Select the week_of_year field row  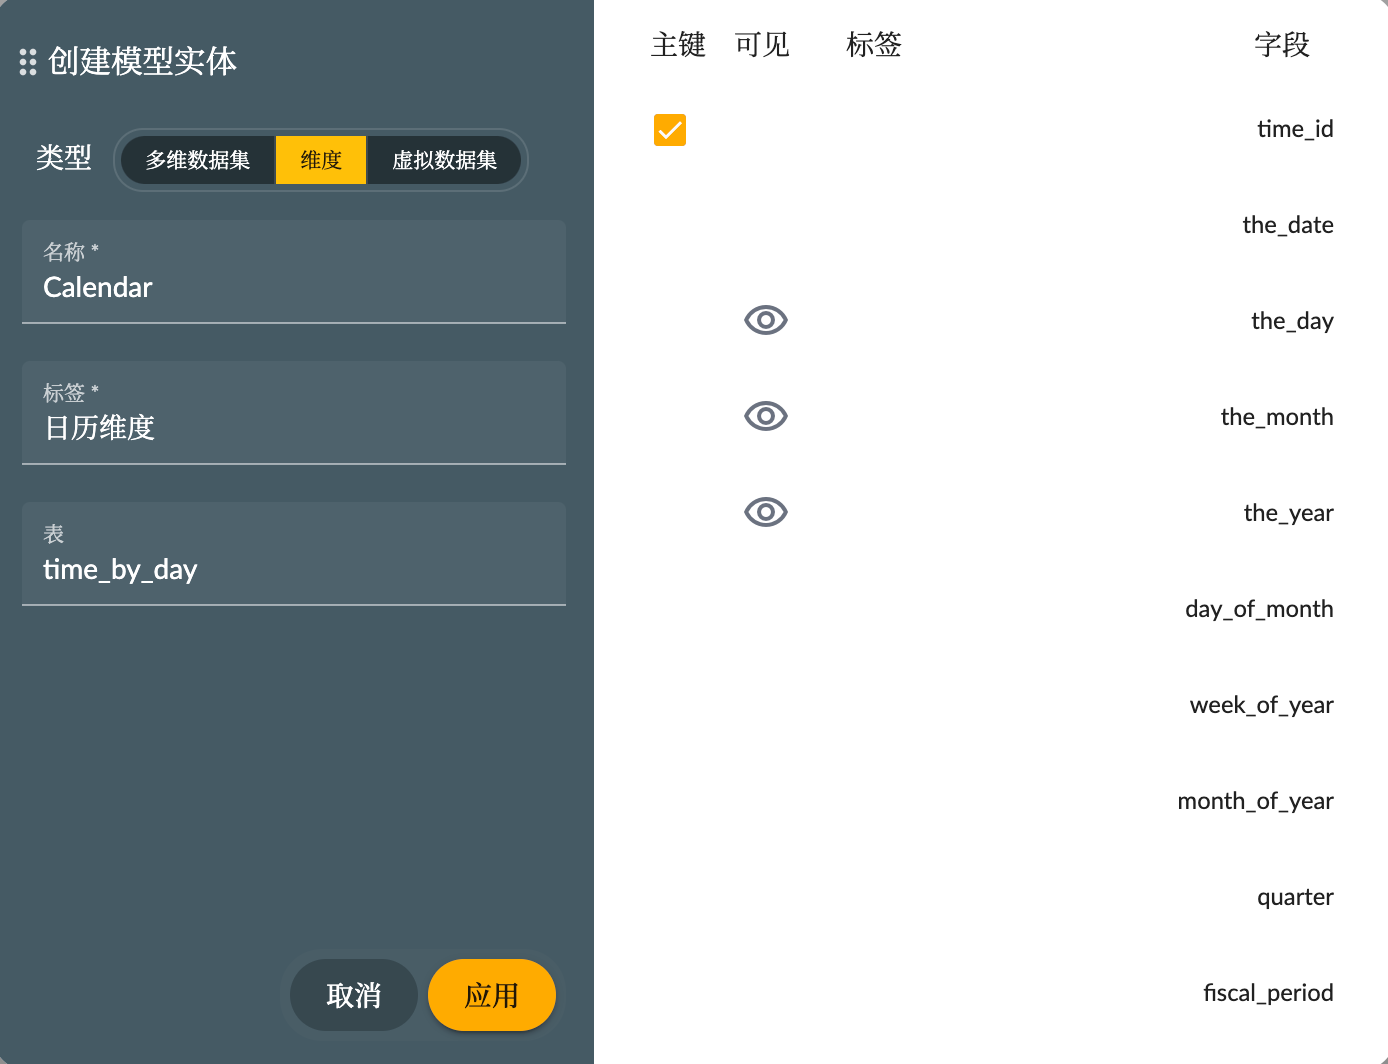coord(1261,704)
